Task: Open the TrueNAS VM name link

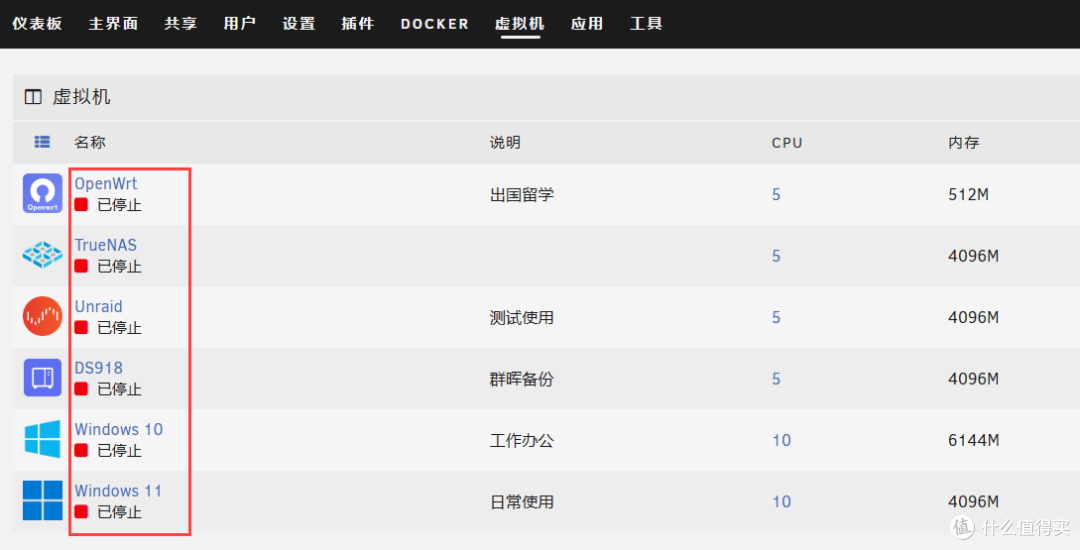Action: click(106, 245)
